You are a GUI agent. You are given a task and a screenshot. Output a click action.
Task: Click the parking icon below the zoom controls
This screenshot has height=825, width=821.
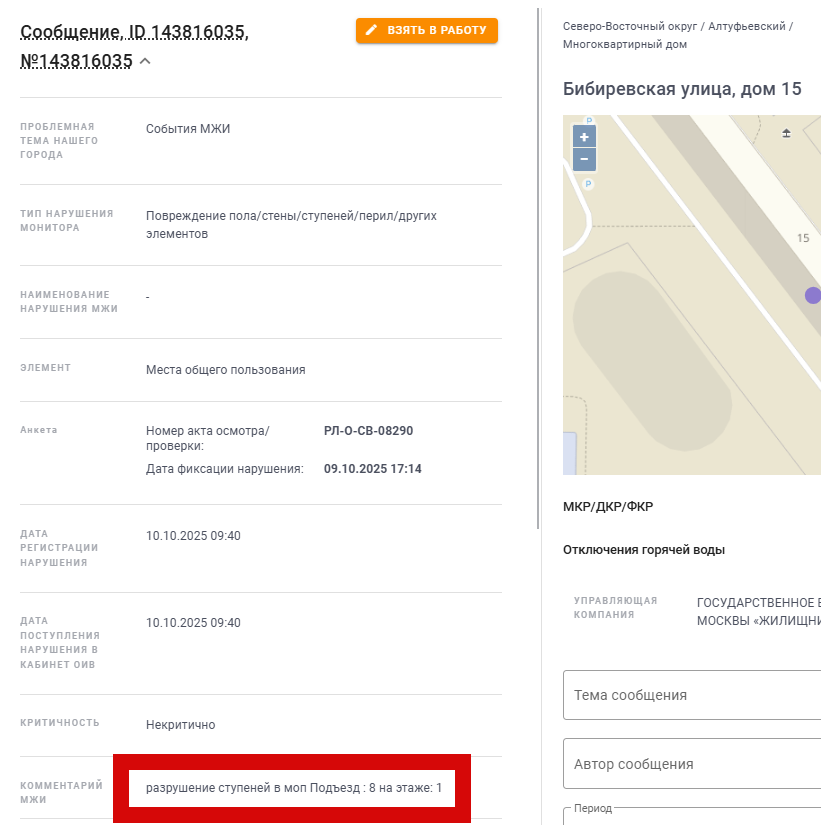(x=588, y=184)
